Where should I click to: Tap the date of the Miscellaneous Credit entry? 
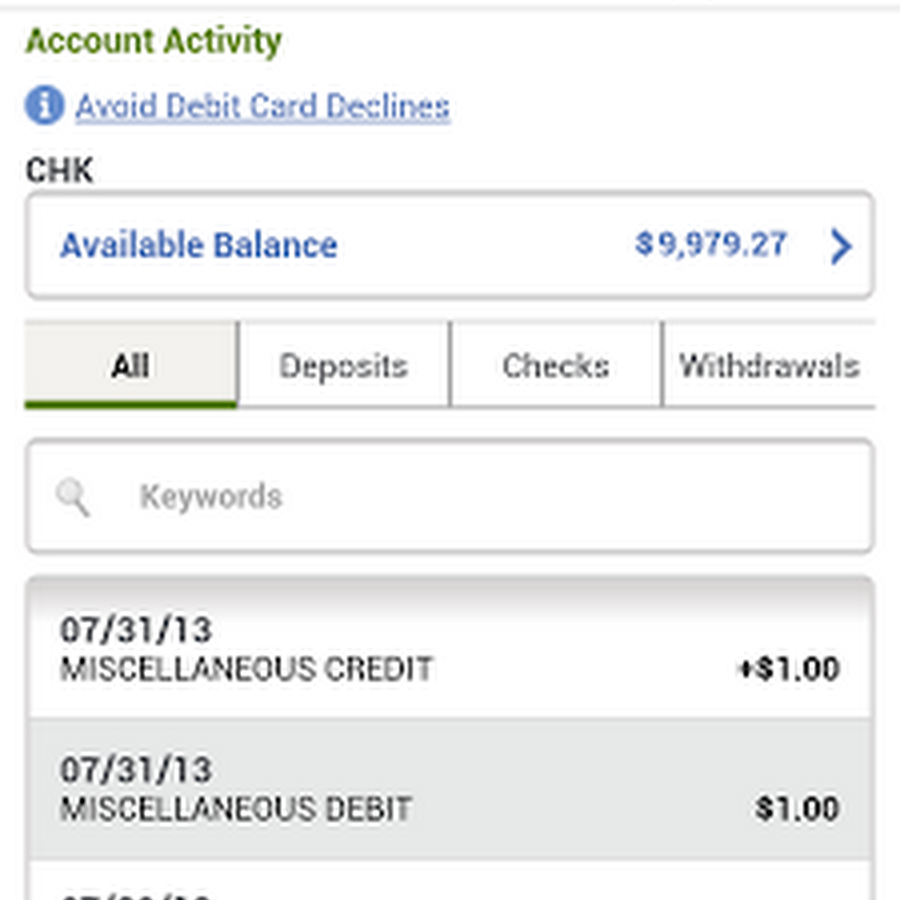[136, 630]
